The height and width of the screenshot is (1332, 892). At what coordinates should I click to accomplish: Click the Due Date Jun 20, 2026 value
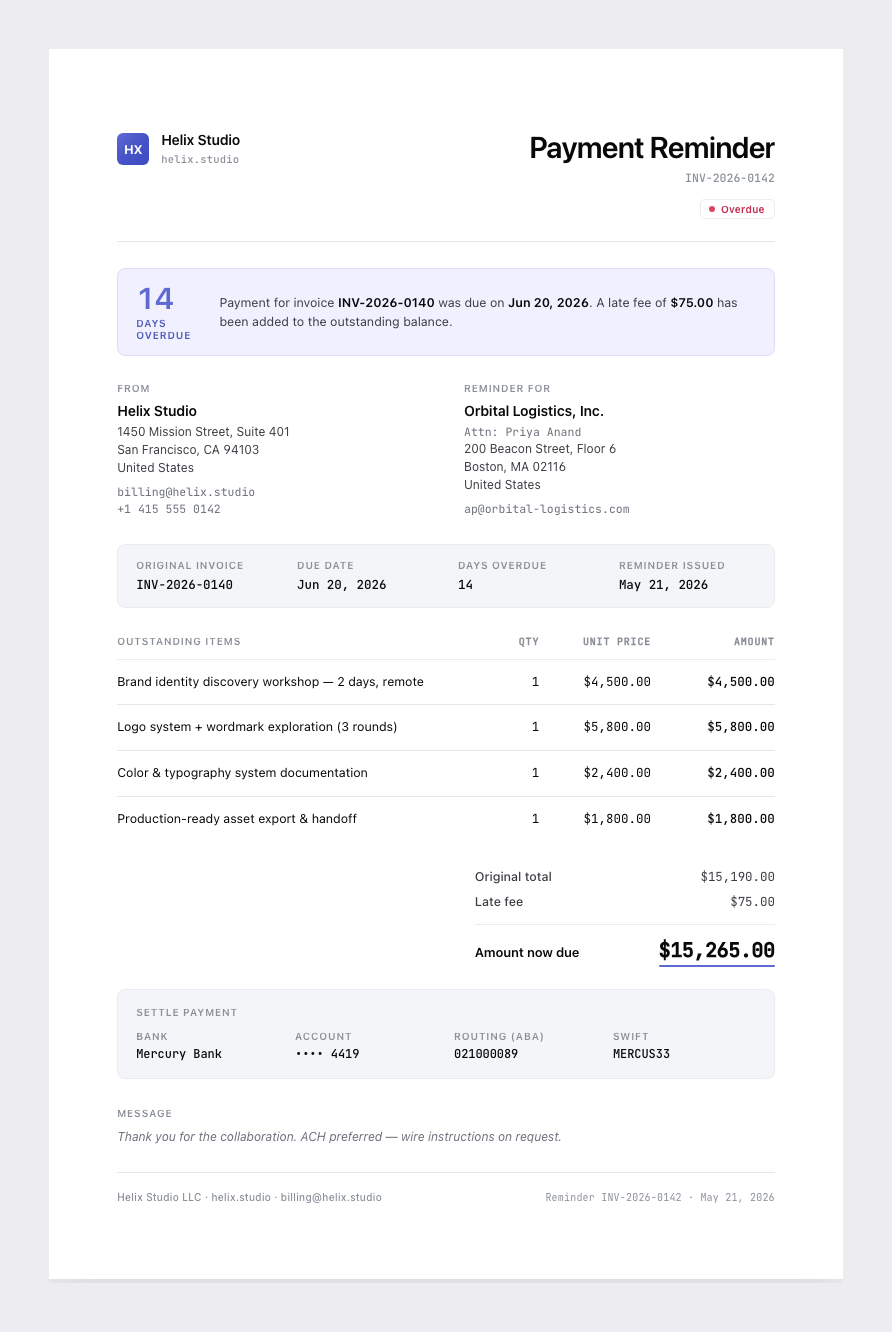[342, 585]
